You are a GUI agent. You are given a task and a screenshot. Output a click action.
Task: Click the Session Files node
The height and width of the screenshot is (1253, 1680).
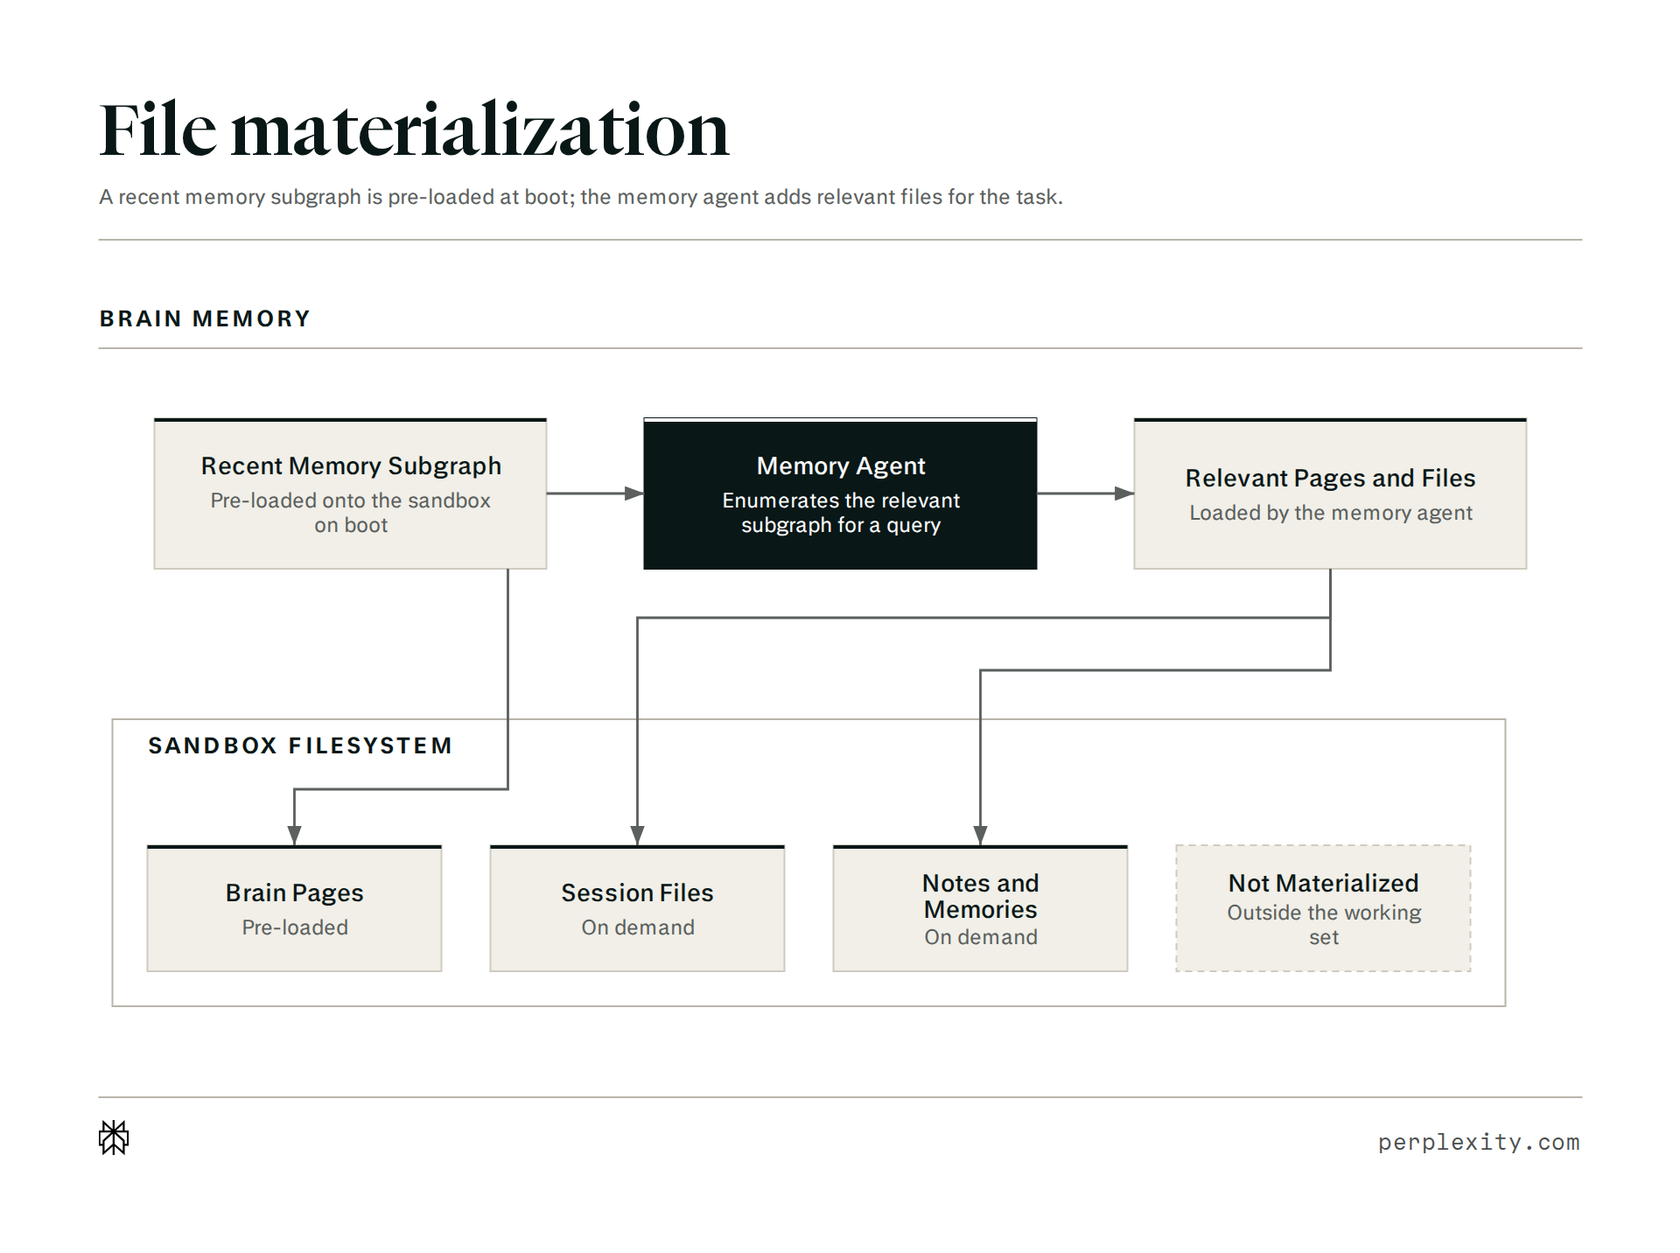(x=637, y=908)
